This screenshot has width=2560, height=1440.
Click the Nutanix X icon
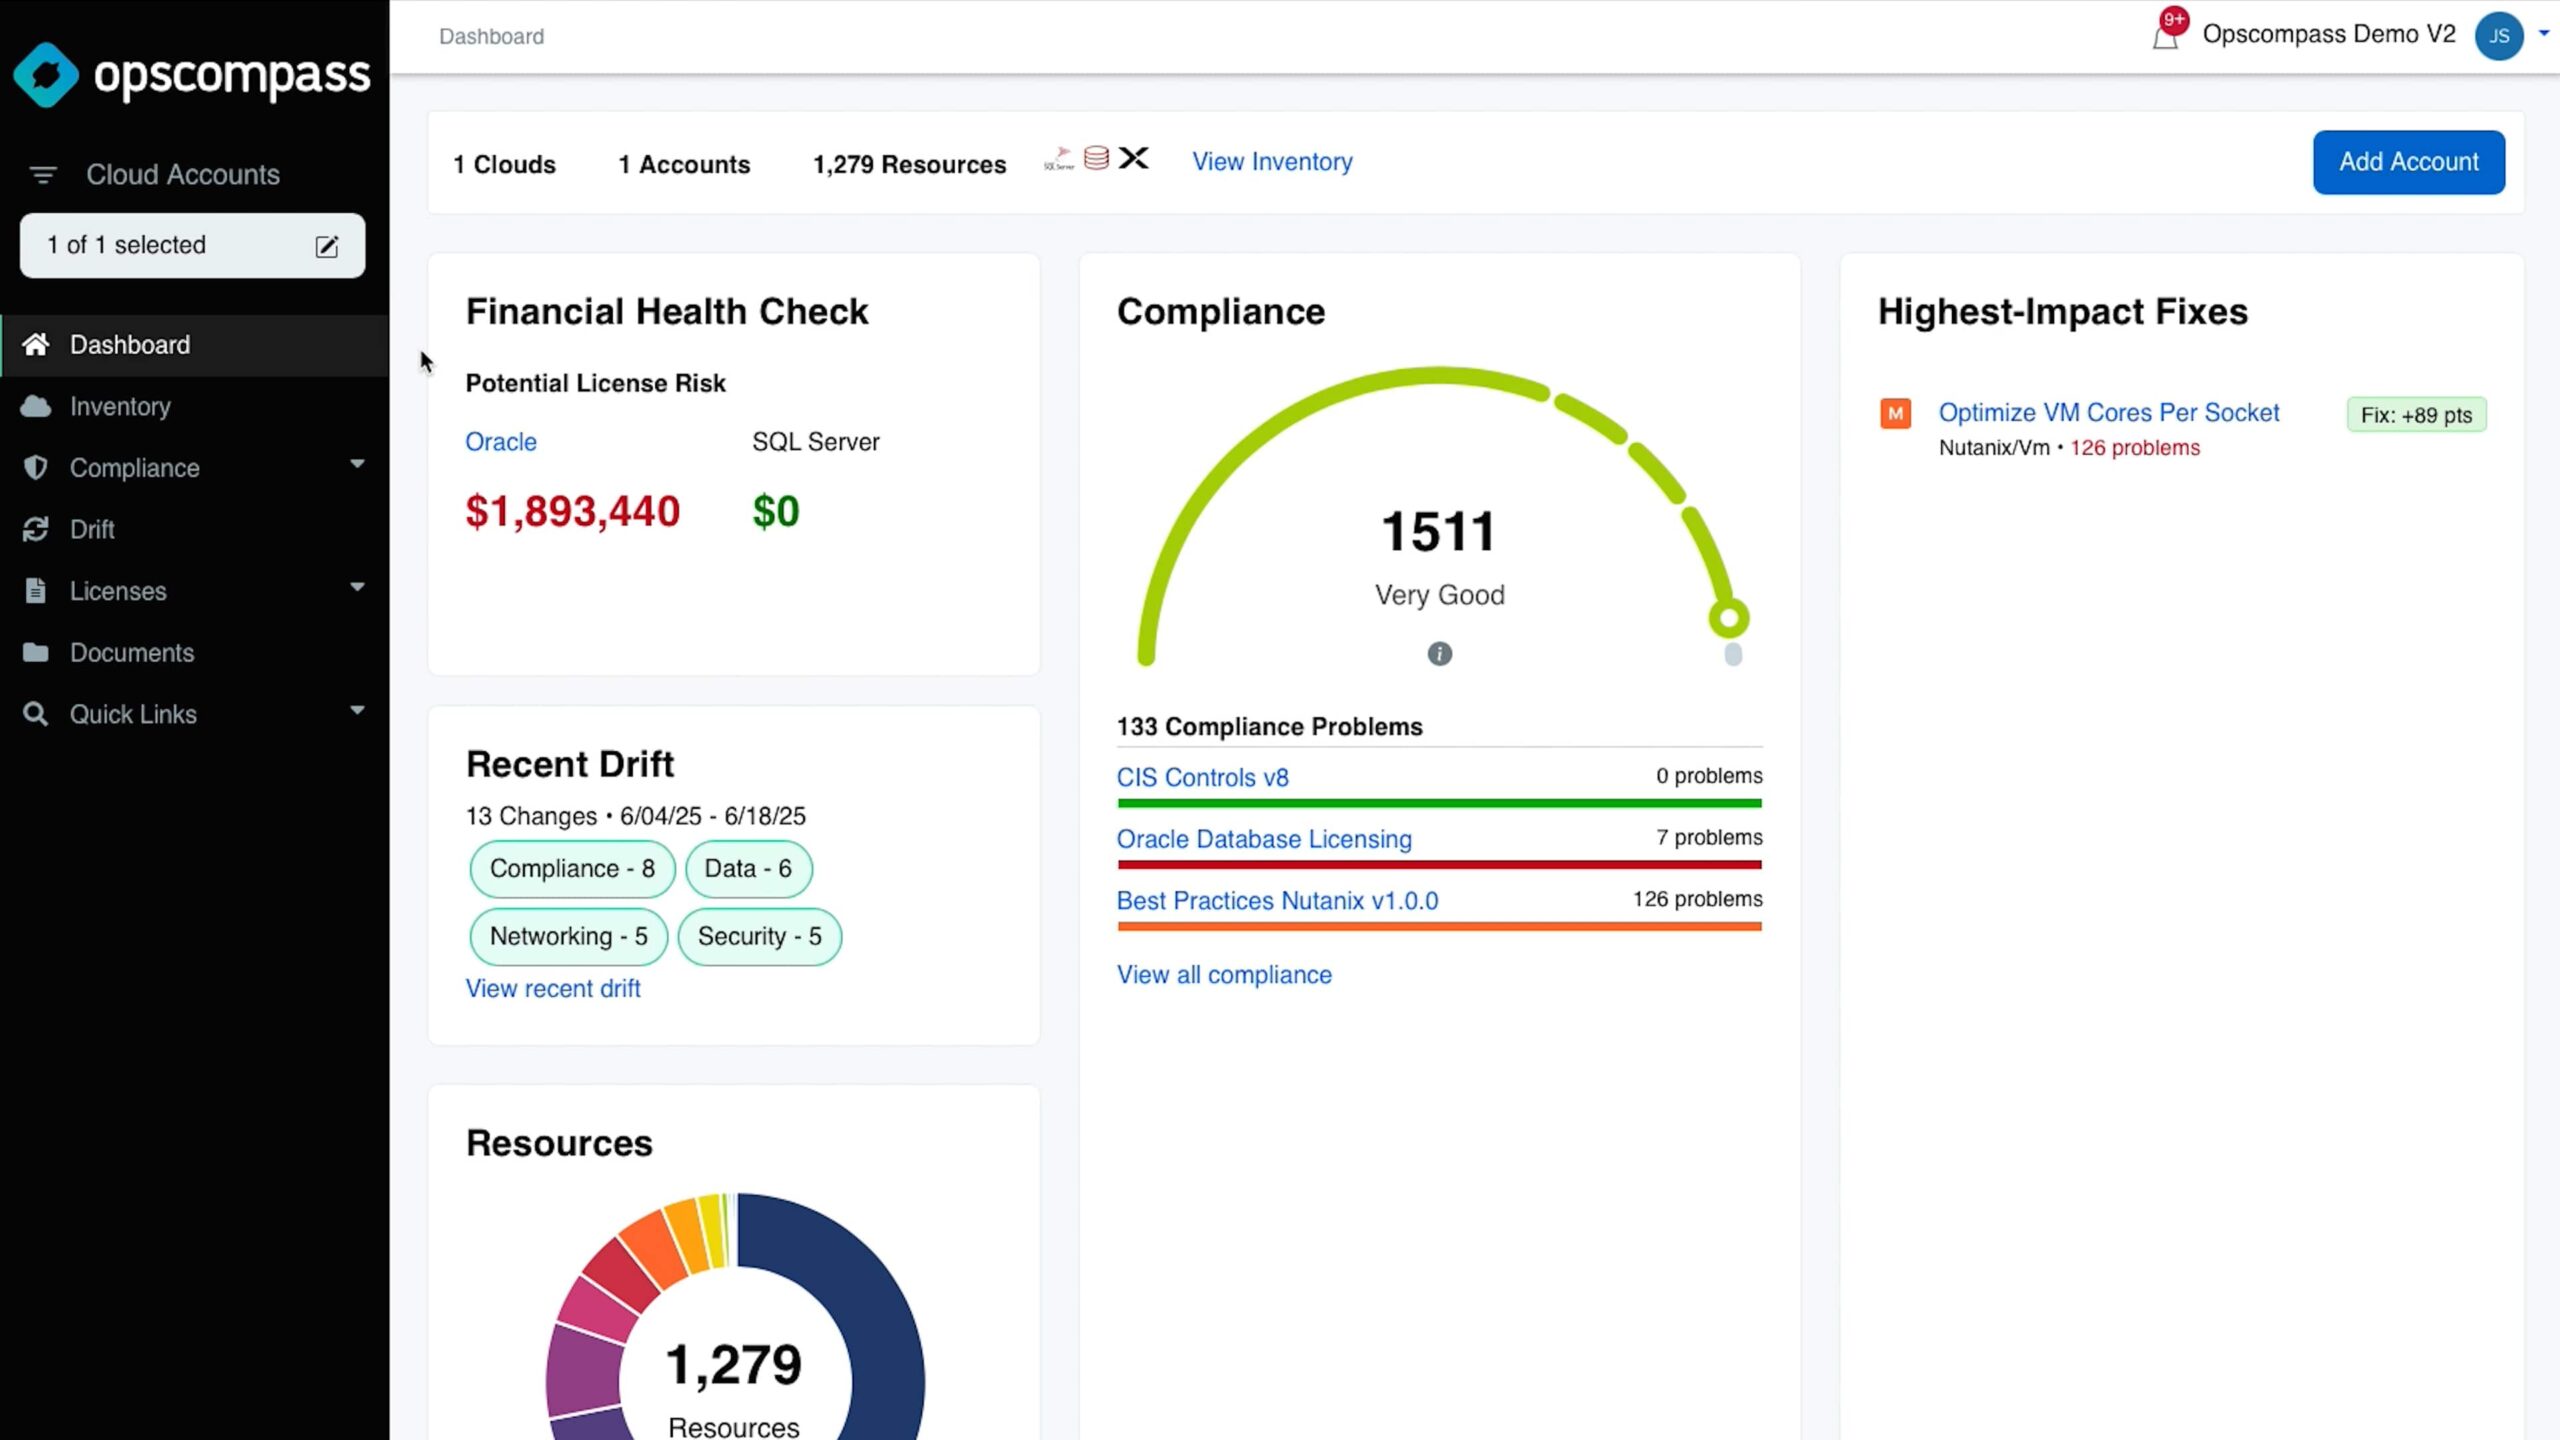(x=1134, y=158)
